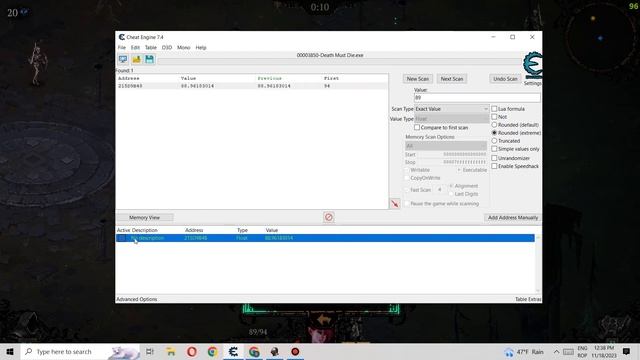The image size is (640, 360).
Task: Show hidden system tray icons
Action: pos(556,351)
